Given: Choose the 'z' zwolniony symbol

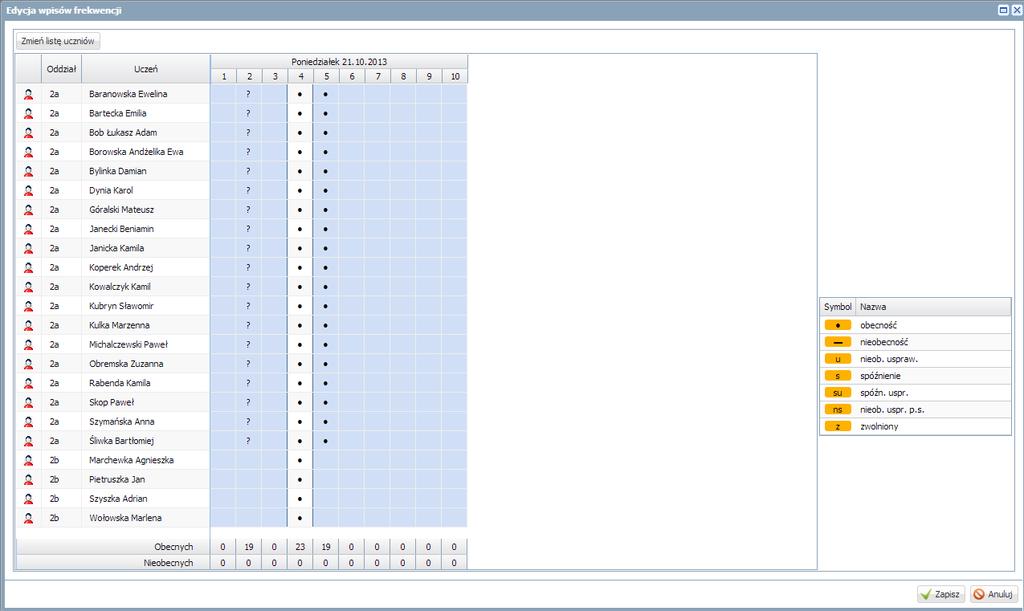Looking at the screenshot, I should (x=838, y=427).
